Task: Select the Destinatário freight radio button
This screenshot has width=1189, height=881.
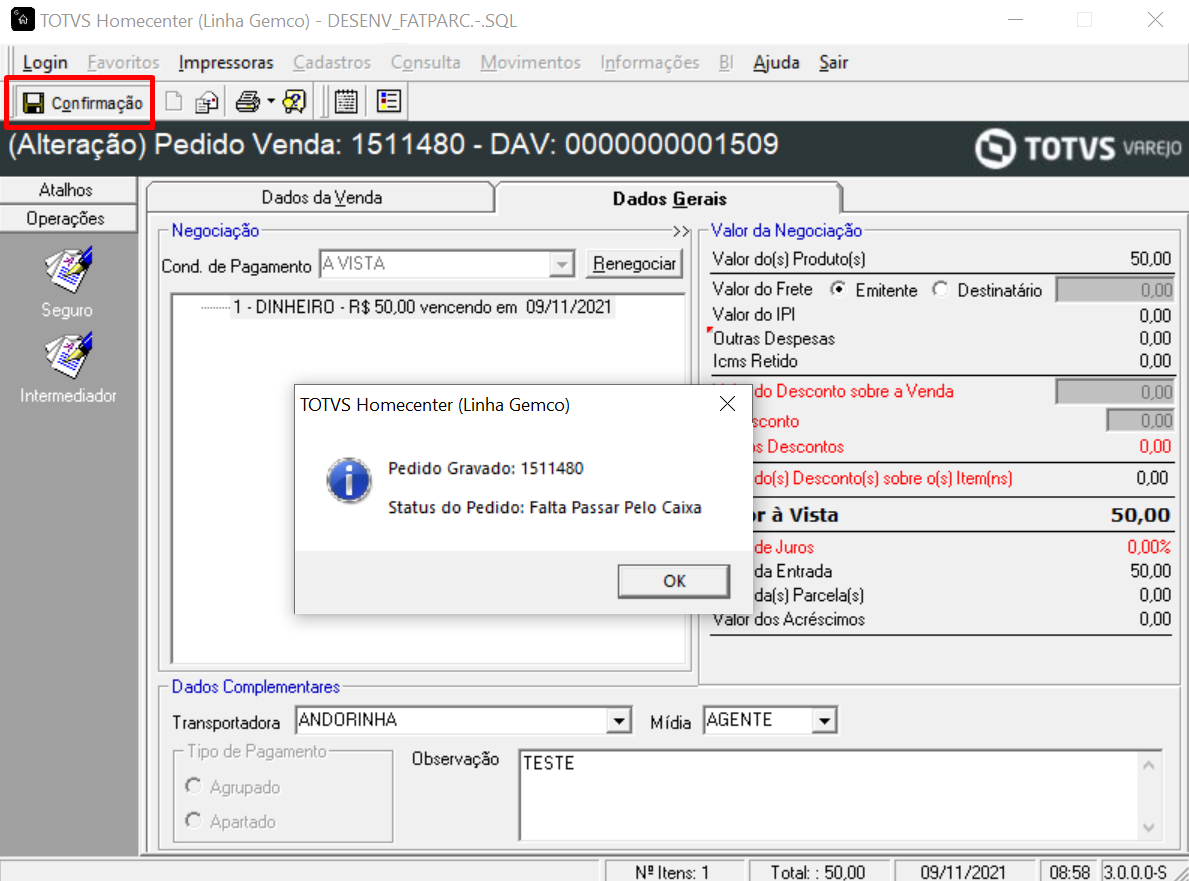Action: pos(940,290)
